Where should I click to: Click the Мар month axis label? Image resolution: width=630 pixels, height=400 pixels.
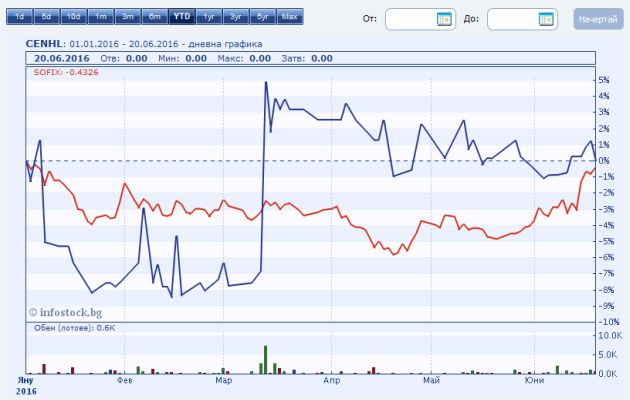(224, 380)
